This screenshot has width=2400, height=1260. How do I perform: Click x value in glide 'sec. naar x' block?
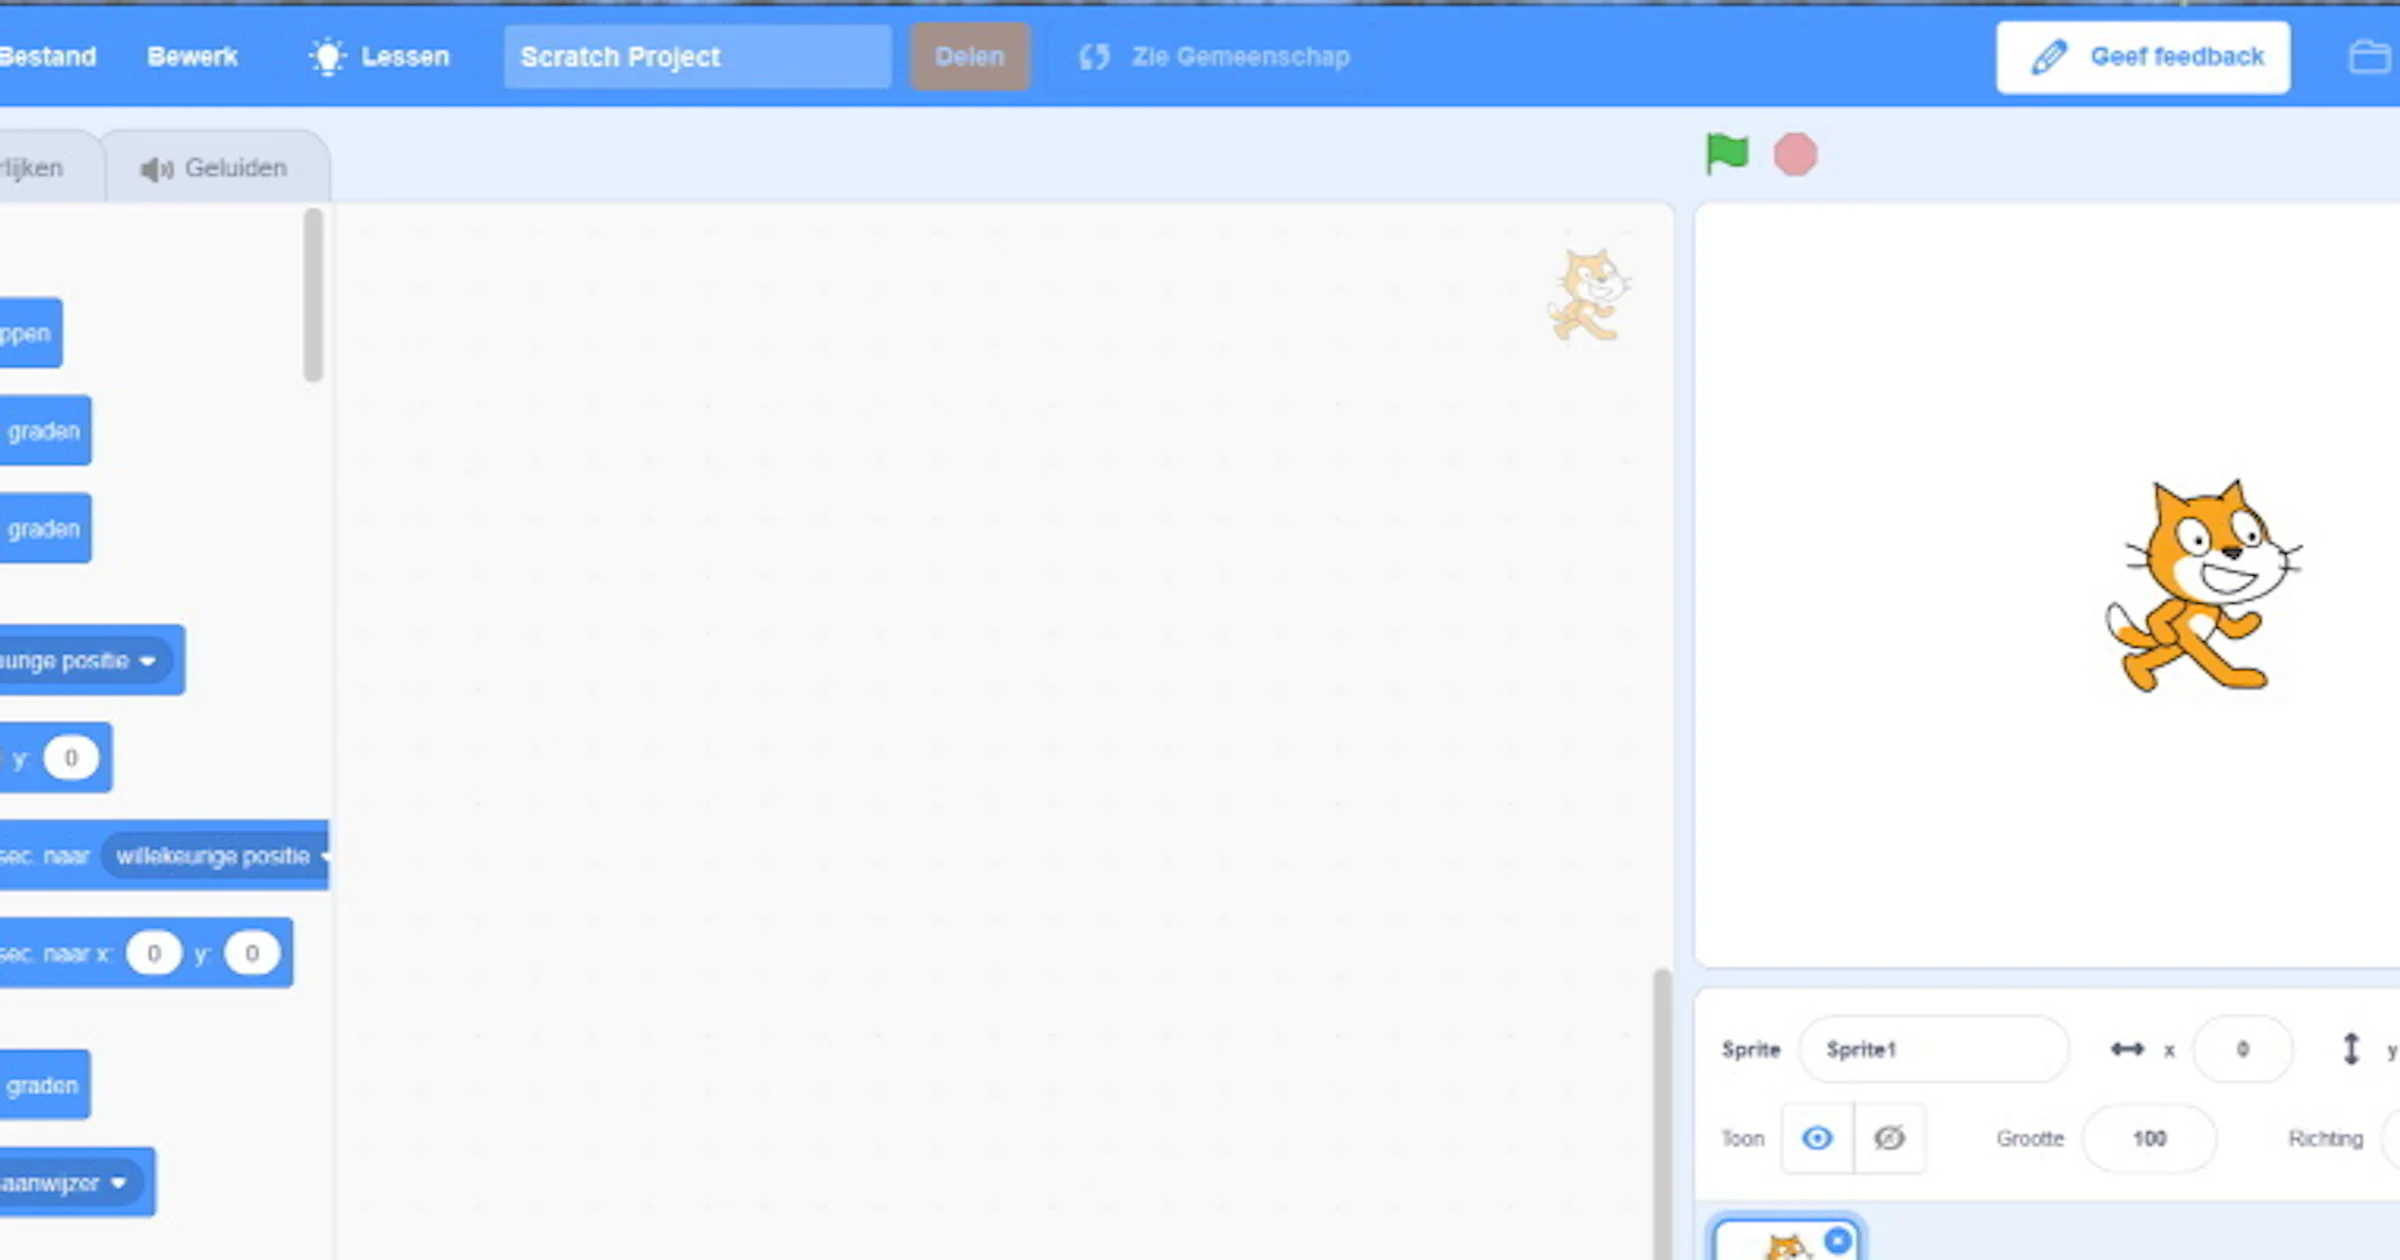pyautogui.click(x=153, y=953)
